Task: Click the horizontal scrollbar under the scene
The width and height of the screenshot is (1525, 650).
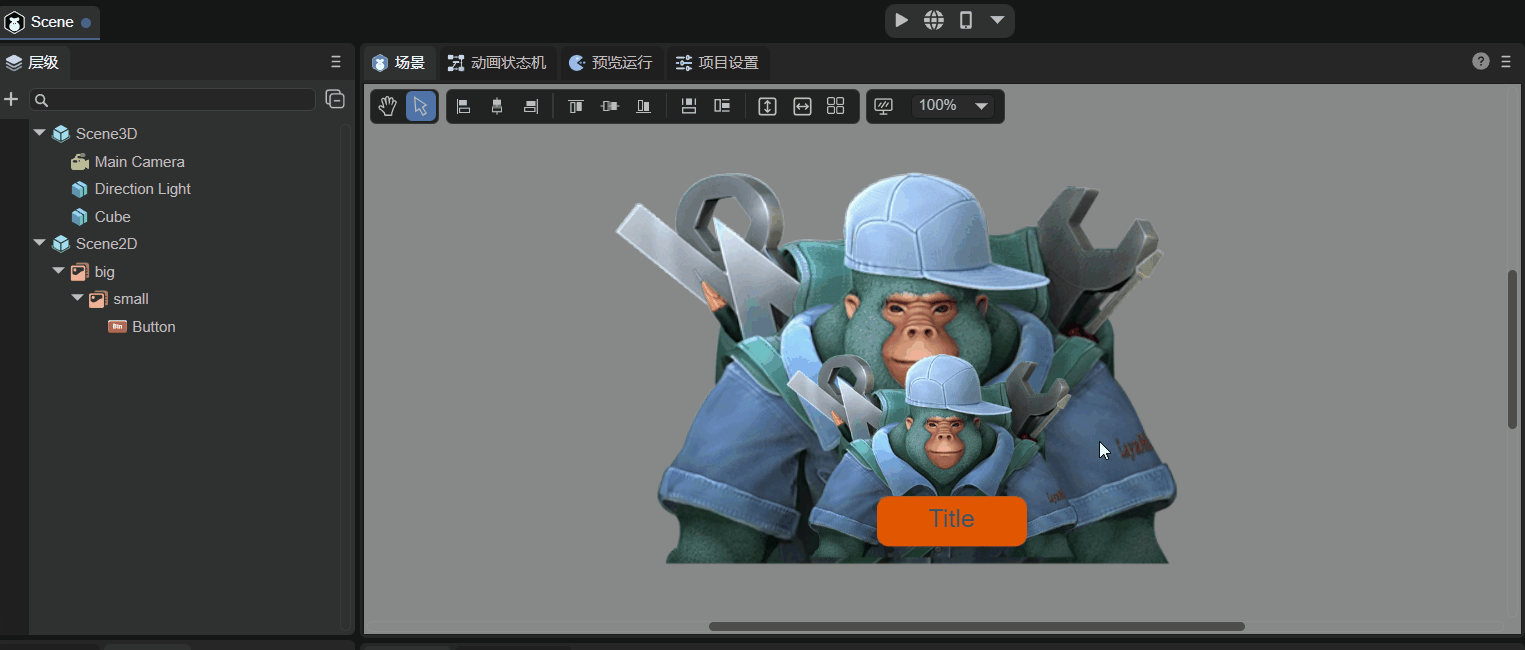Action: [976, 626]
